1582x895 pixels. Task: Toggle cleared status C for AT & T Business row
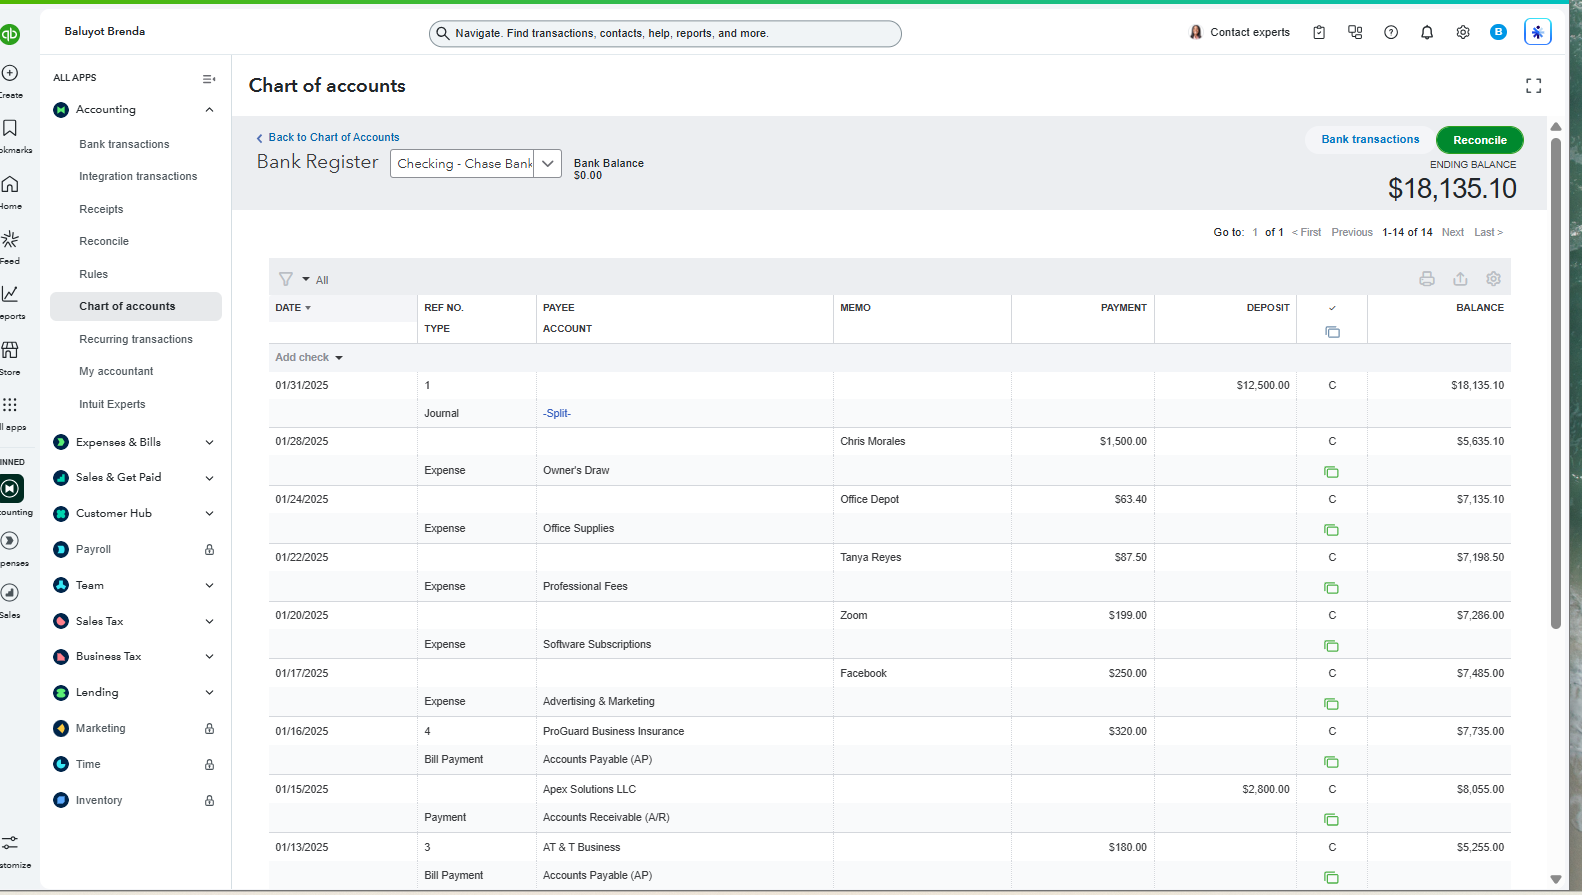click(x=1332, y=847)
